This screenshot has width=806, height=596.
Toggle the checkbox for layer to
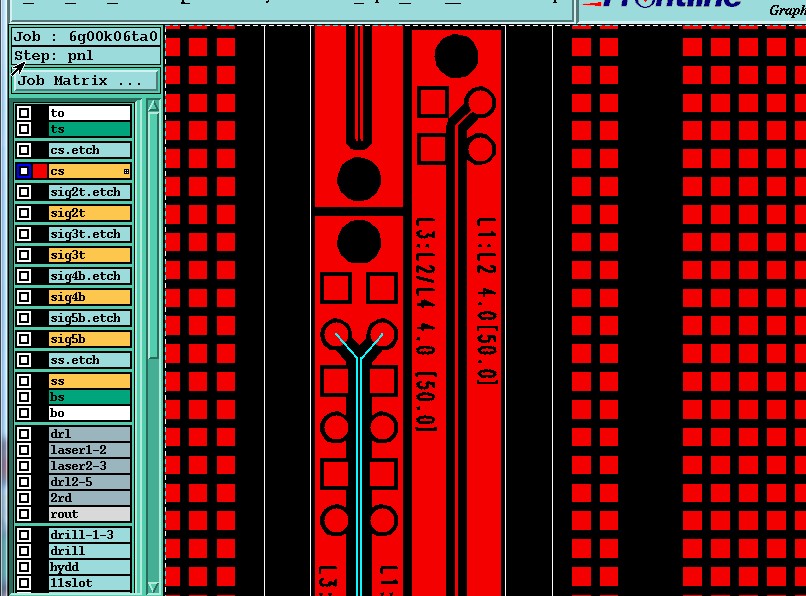(x=24, y=113)
